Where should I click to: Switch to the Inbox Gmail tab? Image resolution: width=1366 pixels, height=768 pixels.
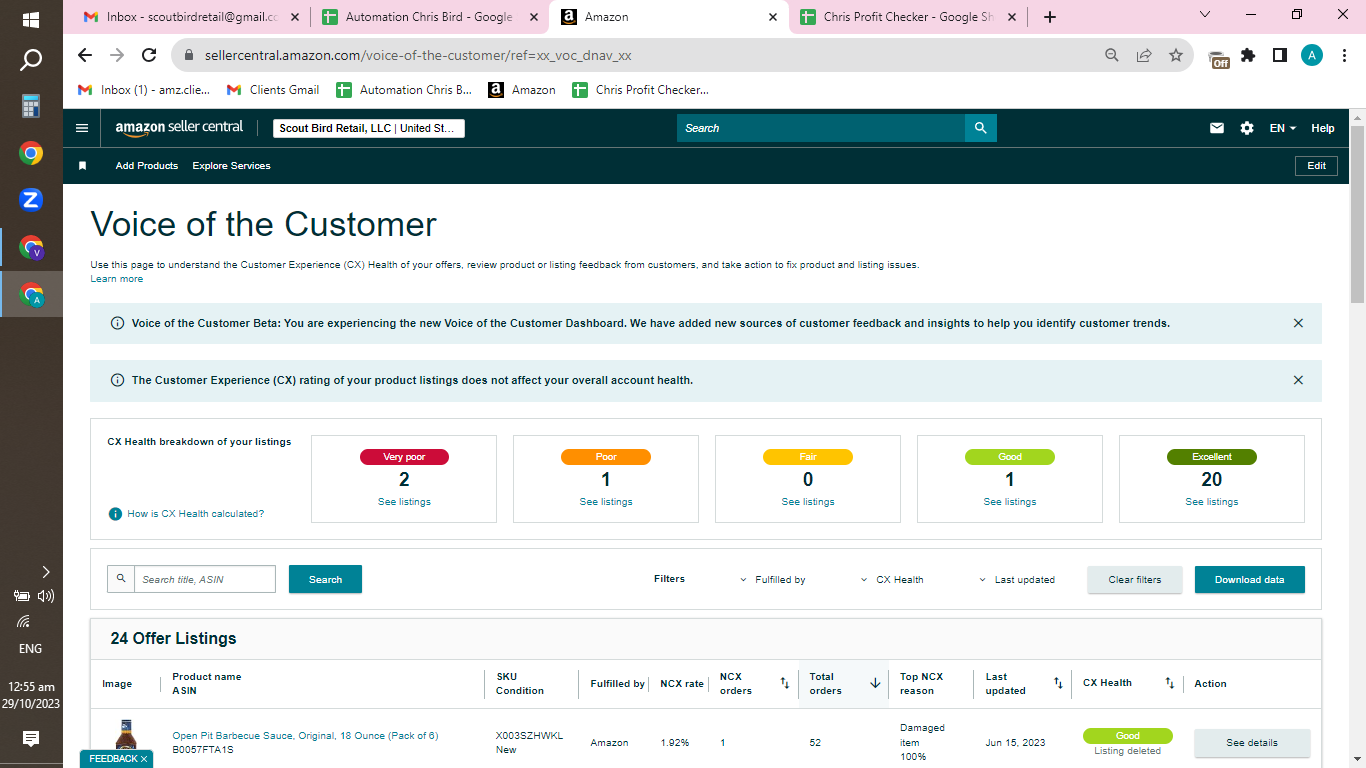tap(191, 17)
